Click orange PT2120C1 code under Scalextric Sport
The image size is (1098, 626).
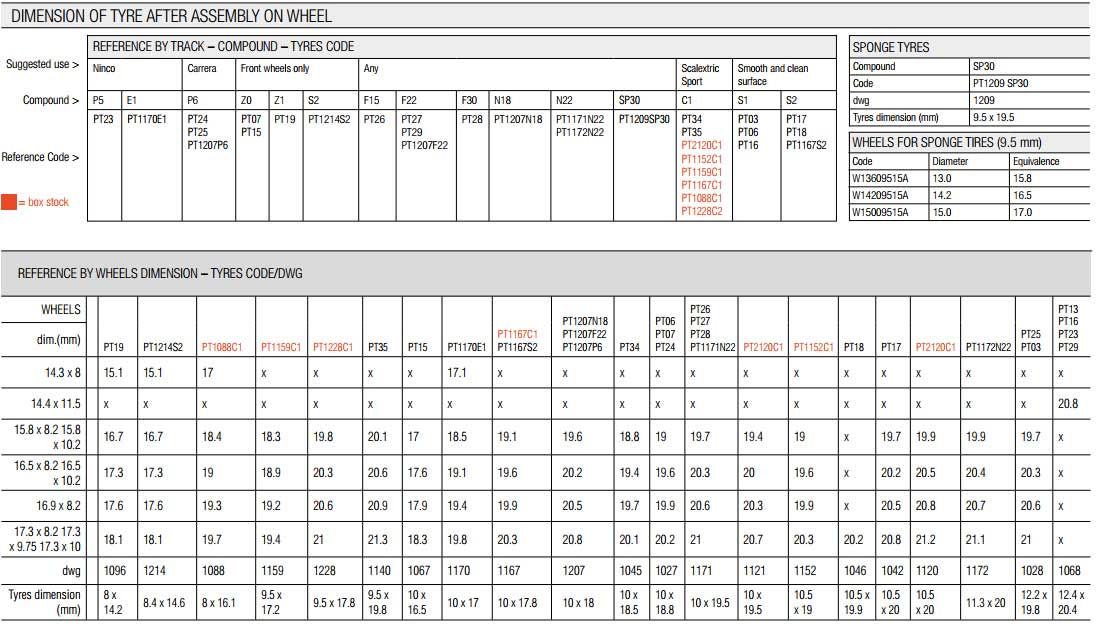[x=701, y=145]
